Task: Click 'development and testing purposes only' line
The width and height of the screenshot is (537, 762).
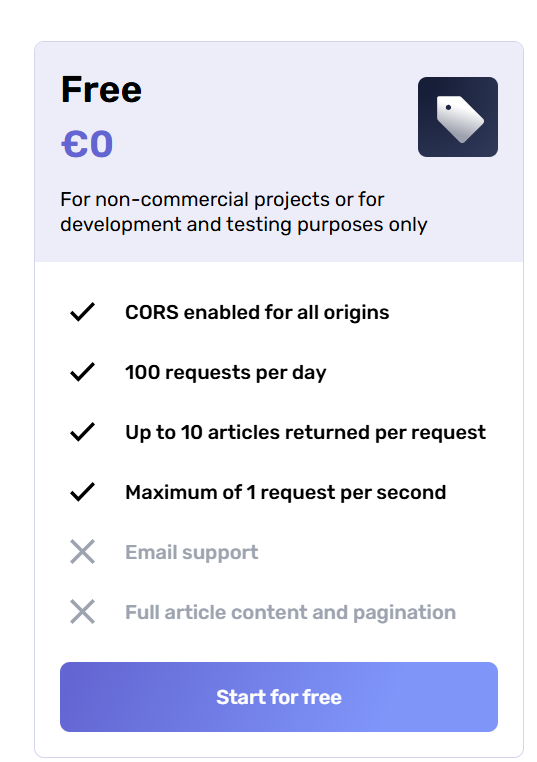Action: click(243, 225)
